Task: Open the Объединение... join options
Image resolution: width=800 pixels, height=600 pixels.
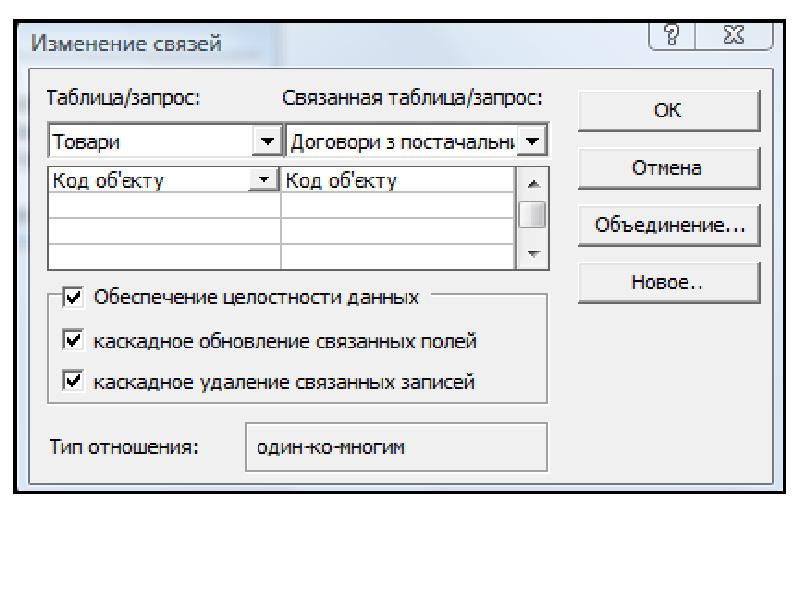Action: click(668, 225)
